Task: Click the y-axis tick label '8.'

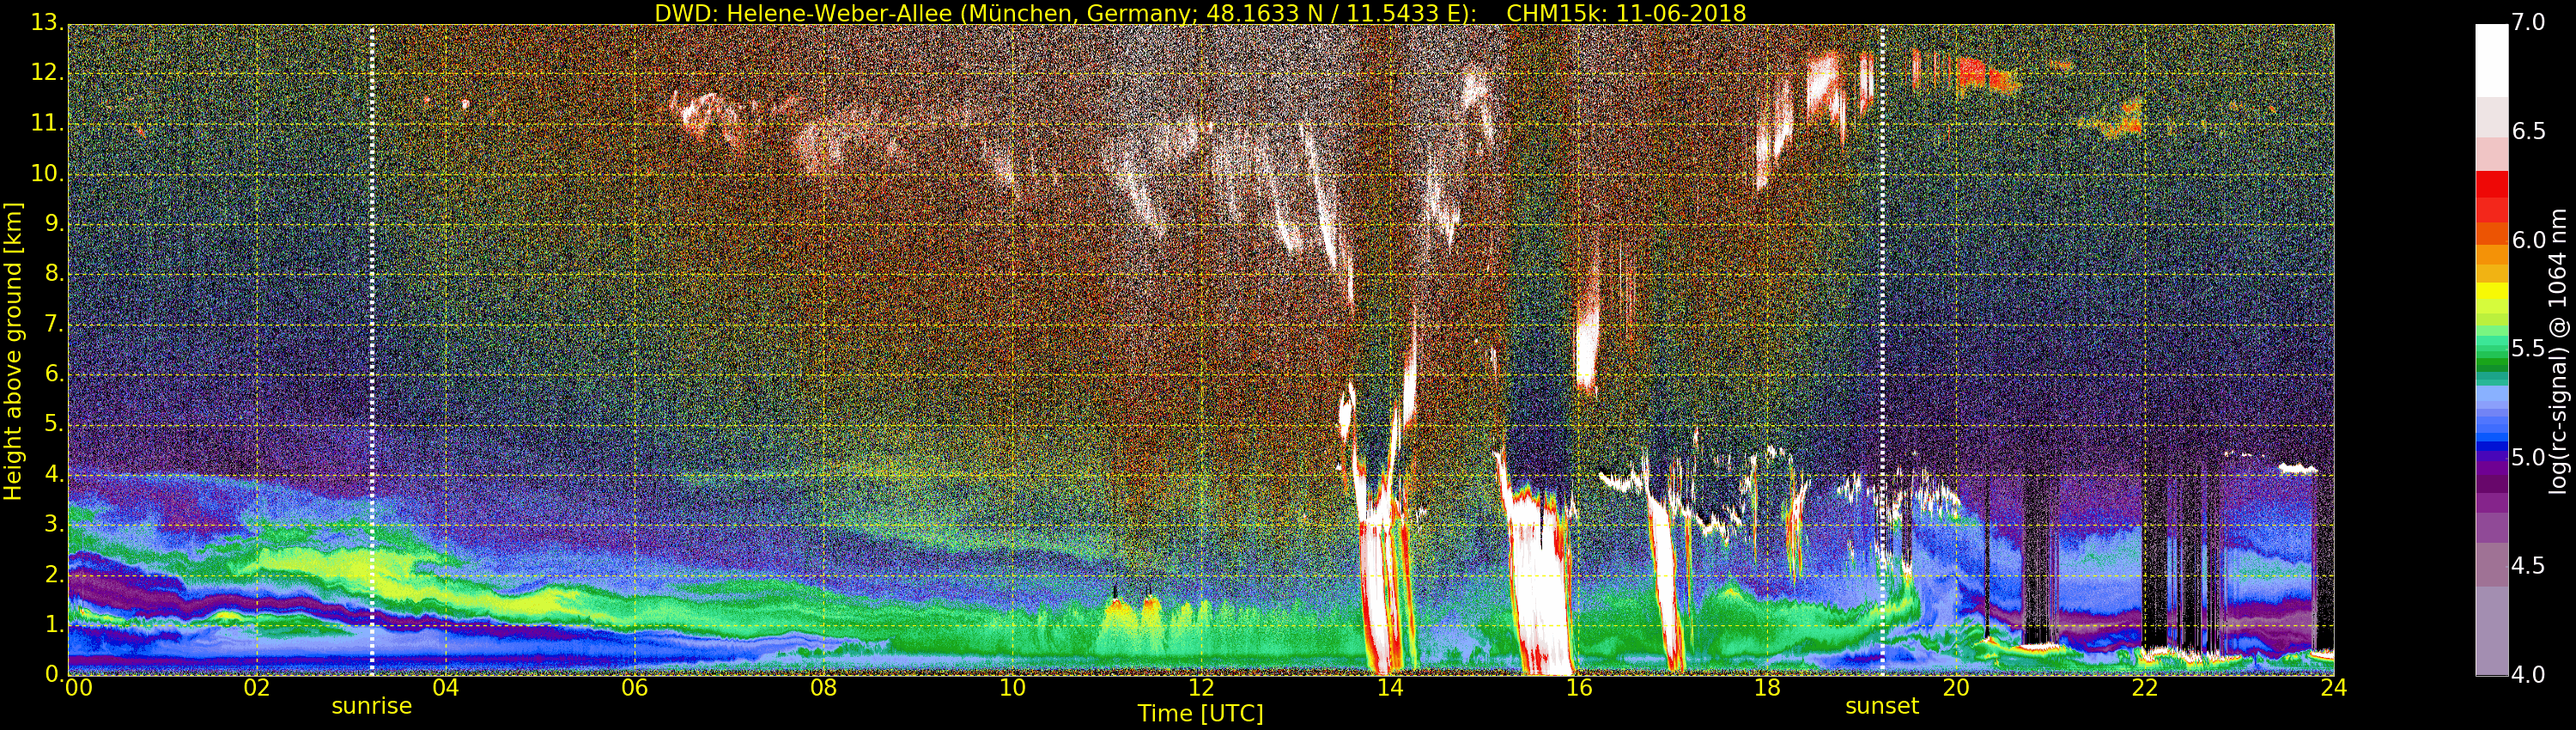Action: coord(54,274)
